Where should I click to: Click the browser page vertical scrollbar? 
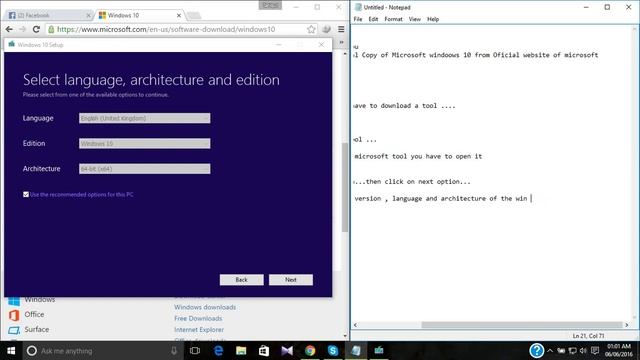point(345,188)
